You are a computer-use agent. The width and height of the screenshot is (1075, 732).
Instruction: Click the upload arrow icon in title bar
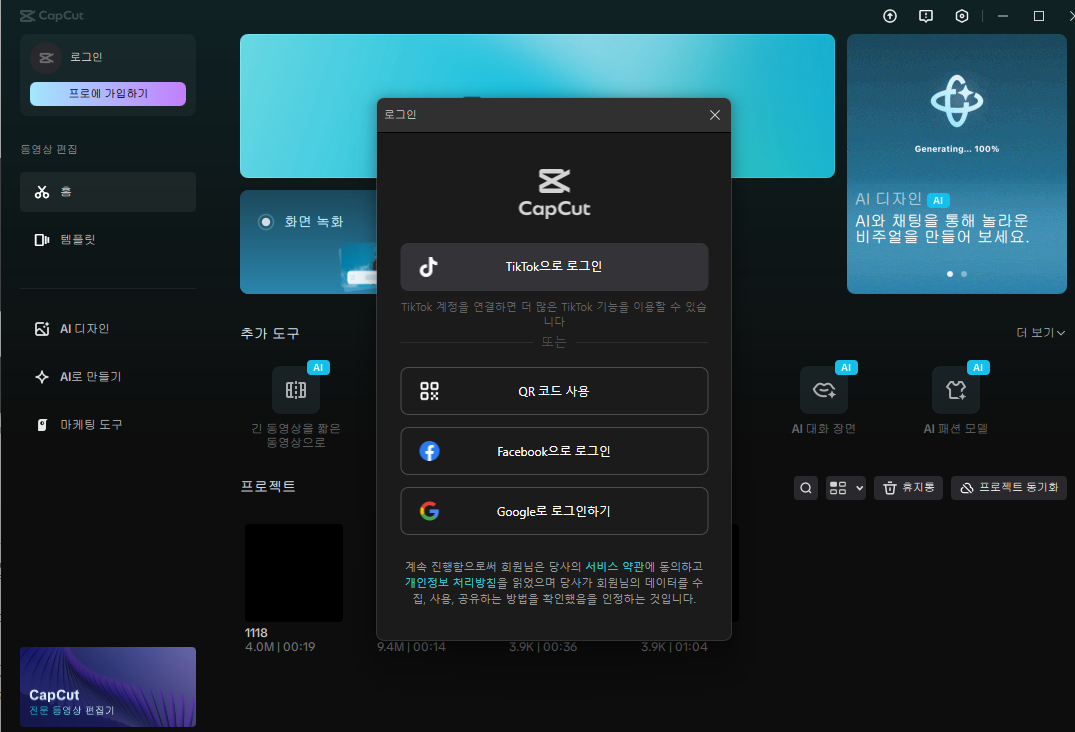click(x=890, y=16)
